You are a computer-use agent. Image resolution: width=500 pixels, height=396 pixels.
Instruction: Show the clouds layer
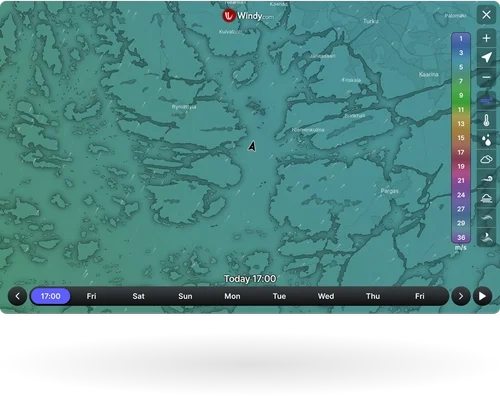(x=486, y=159)
